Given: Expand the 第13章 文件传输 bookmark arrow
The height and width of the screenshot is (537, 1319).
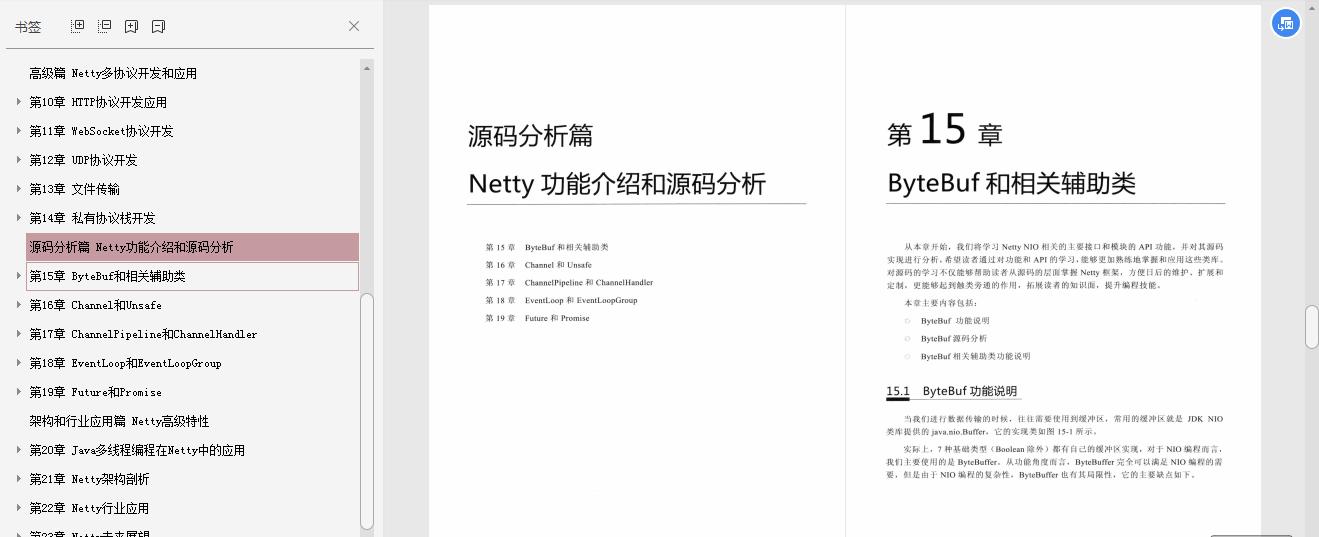Looking at the screenshot, I should pyautogui.click(x=19, y=189).
